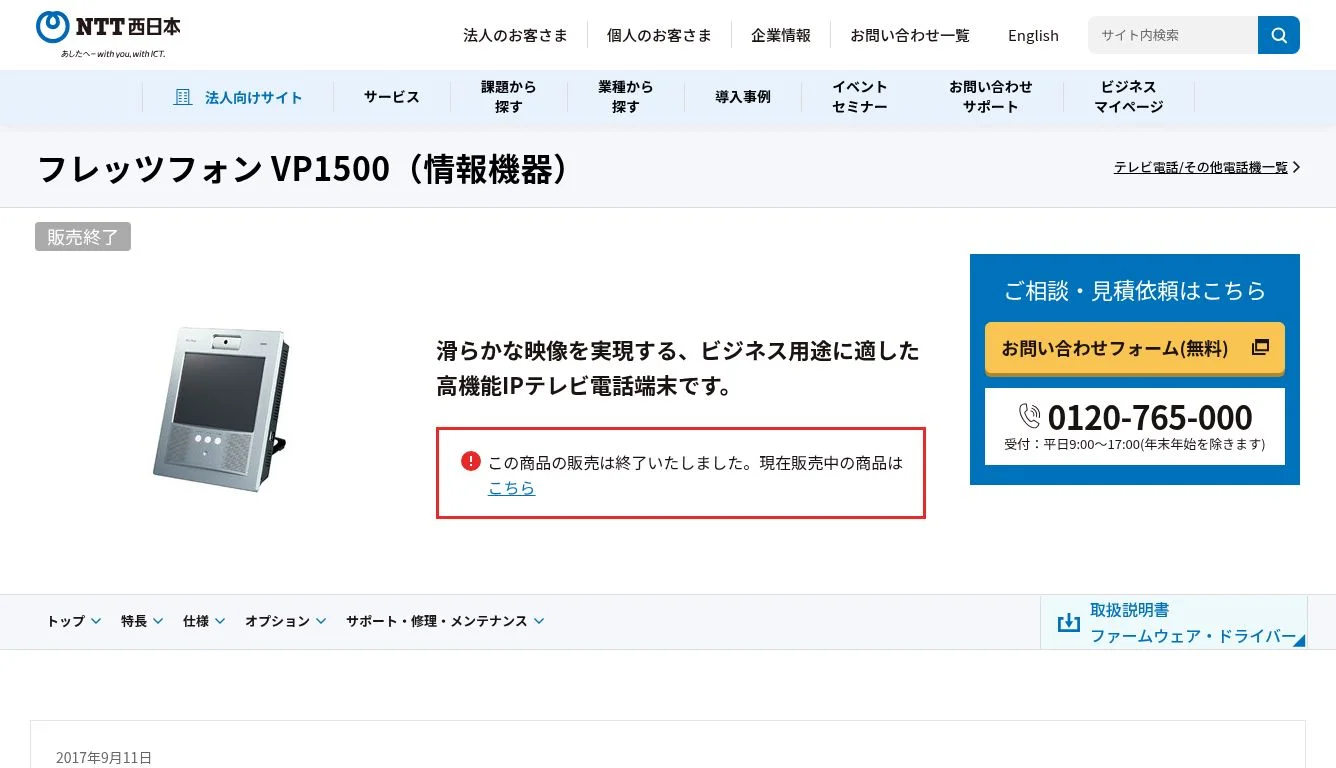Image resolution: width=1336 pixels, height=768 pixels.
Task: Click the magnifier search button
Action: [1279, 35]
